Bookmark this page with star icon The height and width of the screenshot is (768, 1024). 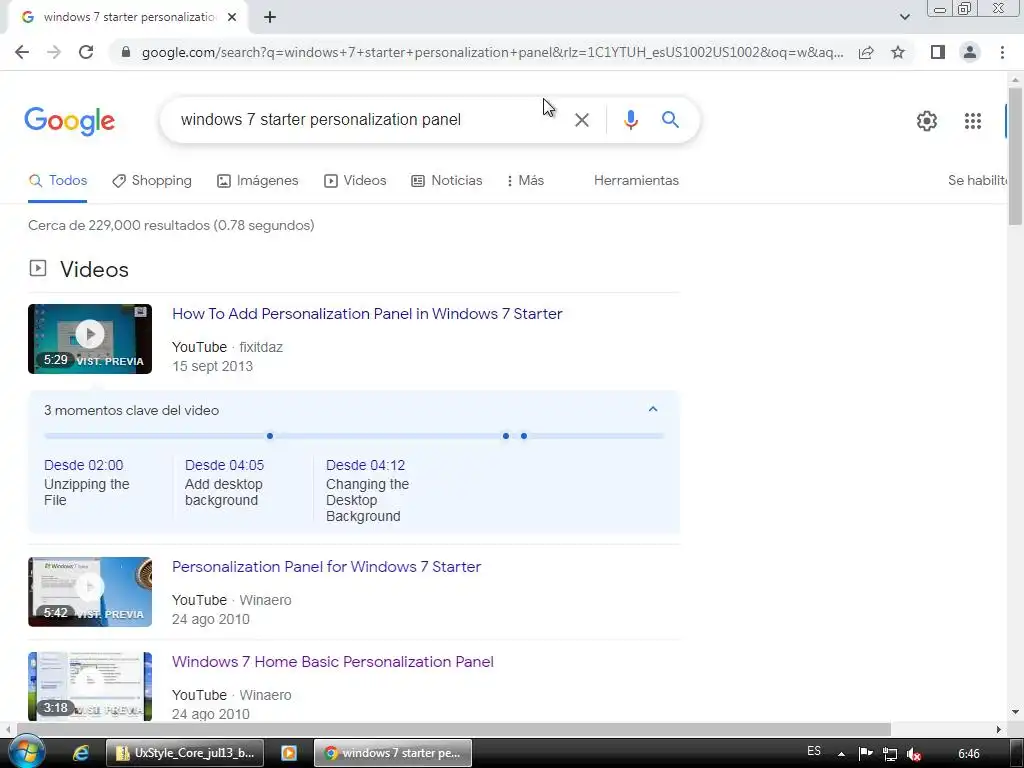coord(898,52)
